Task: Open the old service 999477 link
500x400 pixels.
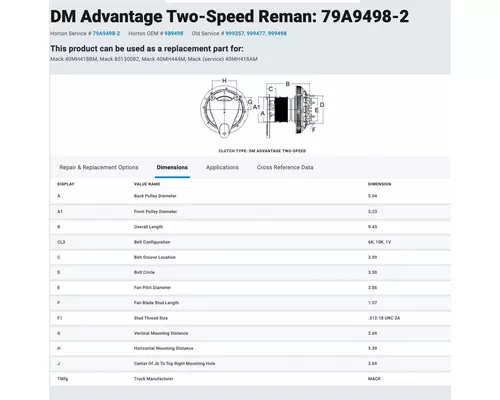Action: click(x=256, y=33)
